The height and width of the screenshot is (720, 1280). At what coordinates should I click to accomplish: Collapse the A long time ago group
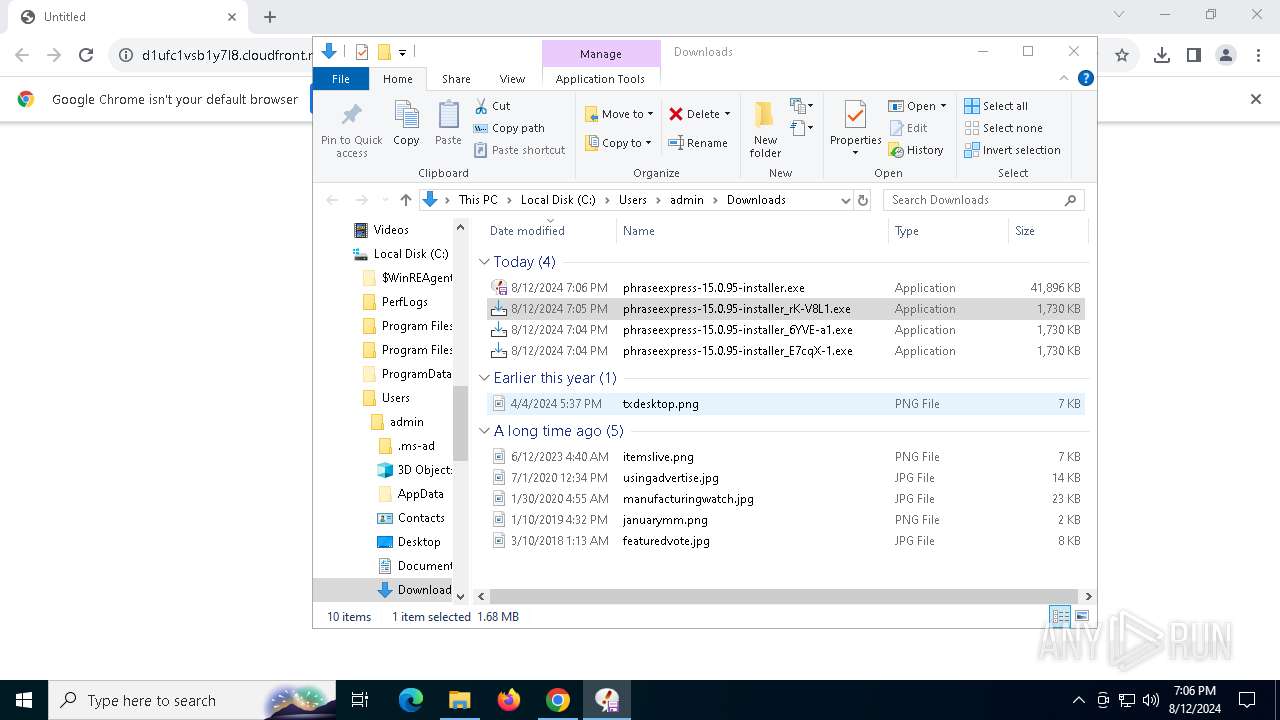[484, 431]
